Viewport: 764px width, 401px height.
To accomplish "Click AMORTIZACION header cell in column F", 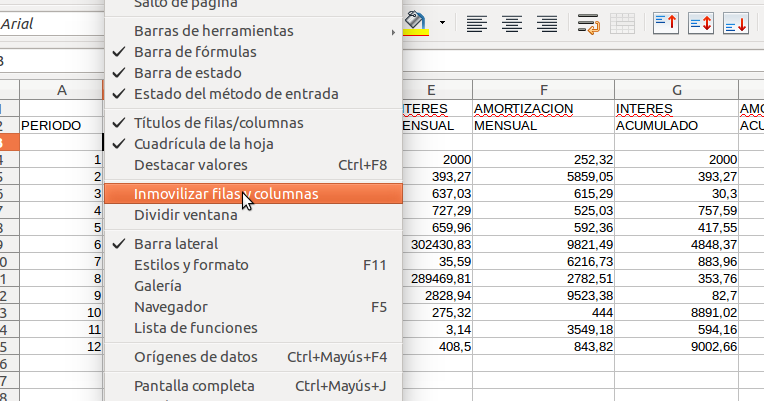I will tap(544, 109).
